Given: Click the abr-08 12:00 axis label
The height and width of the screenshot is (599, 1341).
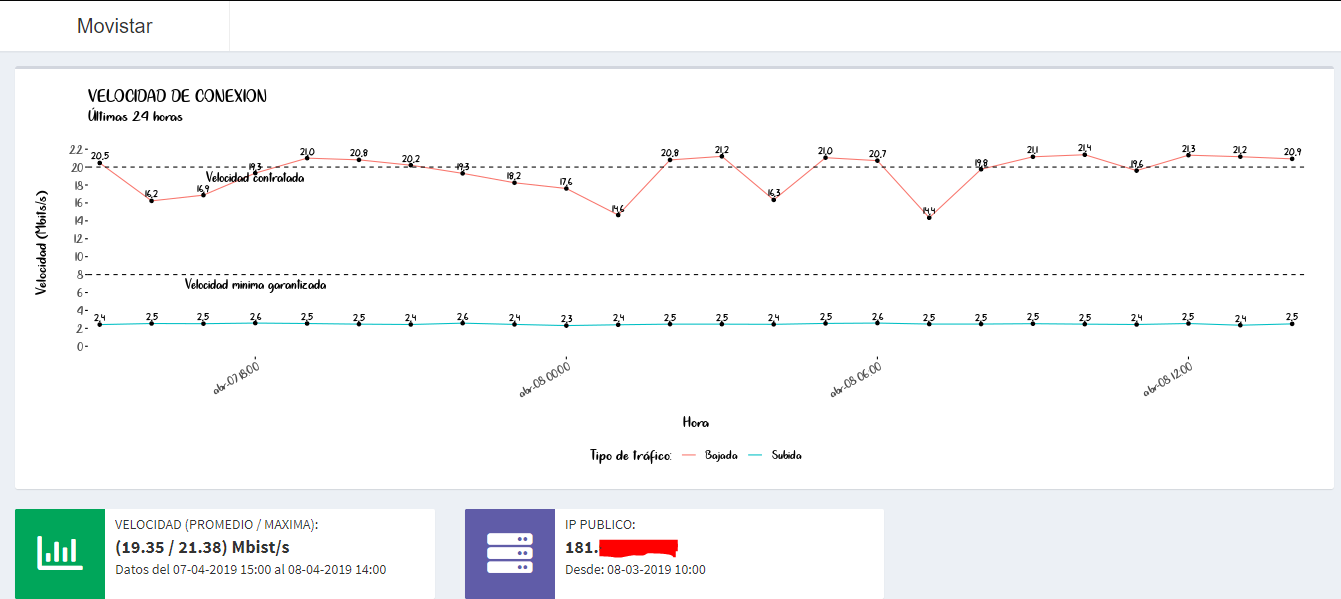Looking at the screenshot, I should pos(1168,379).
